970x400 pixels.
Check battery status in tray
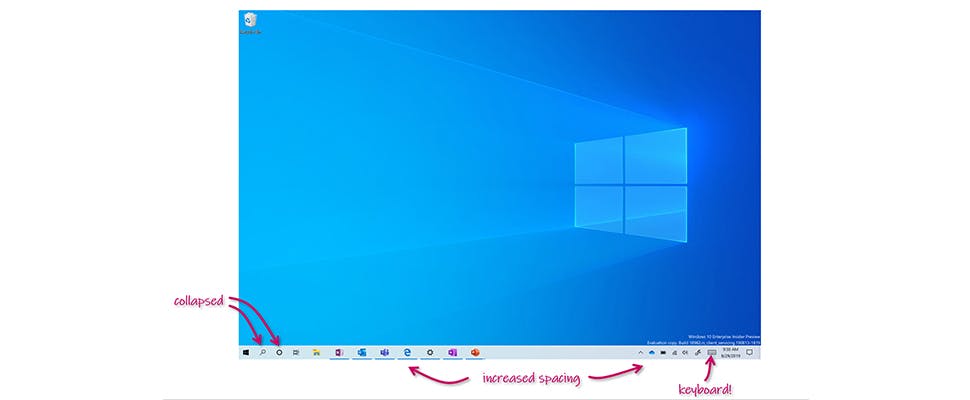click(663, 352)
